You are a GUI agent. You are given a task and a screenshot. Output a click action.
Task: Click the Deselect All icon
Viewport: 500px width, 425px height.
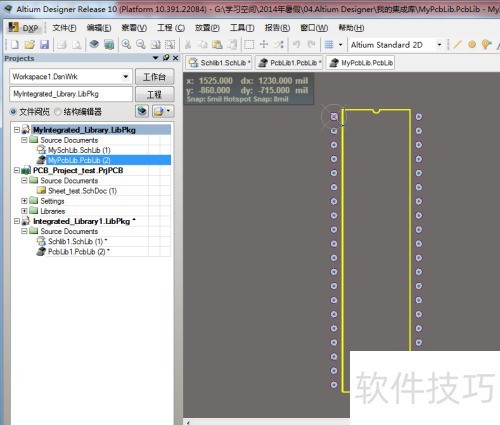(279, 44)
